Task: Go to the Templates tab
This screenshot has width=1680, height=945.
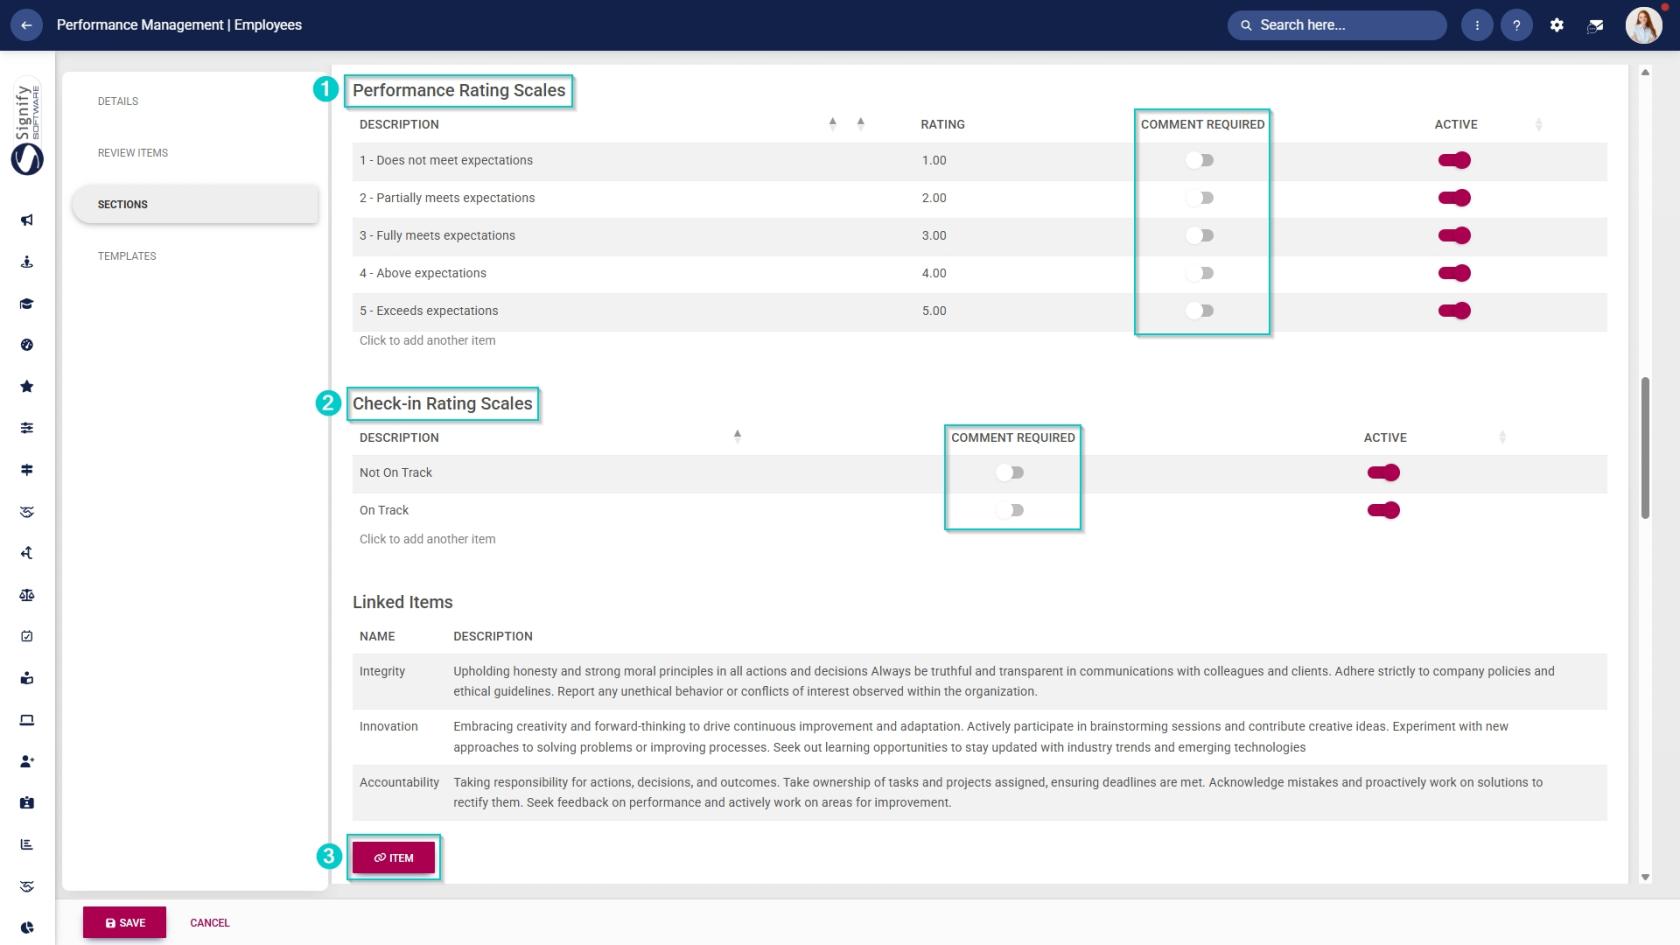Action: tap(127, 256)
